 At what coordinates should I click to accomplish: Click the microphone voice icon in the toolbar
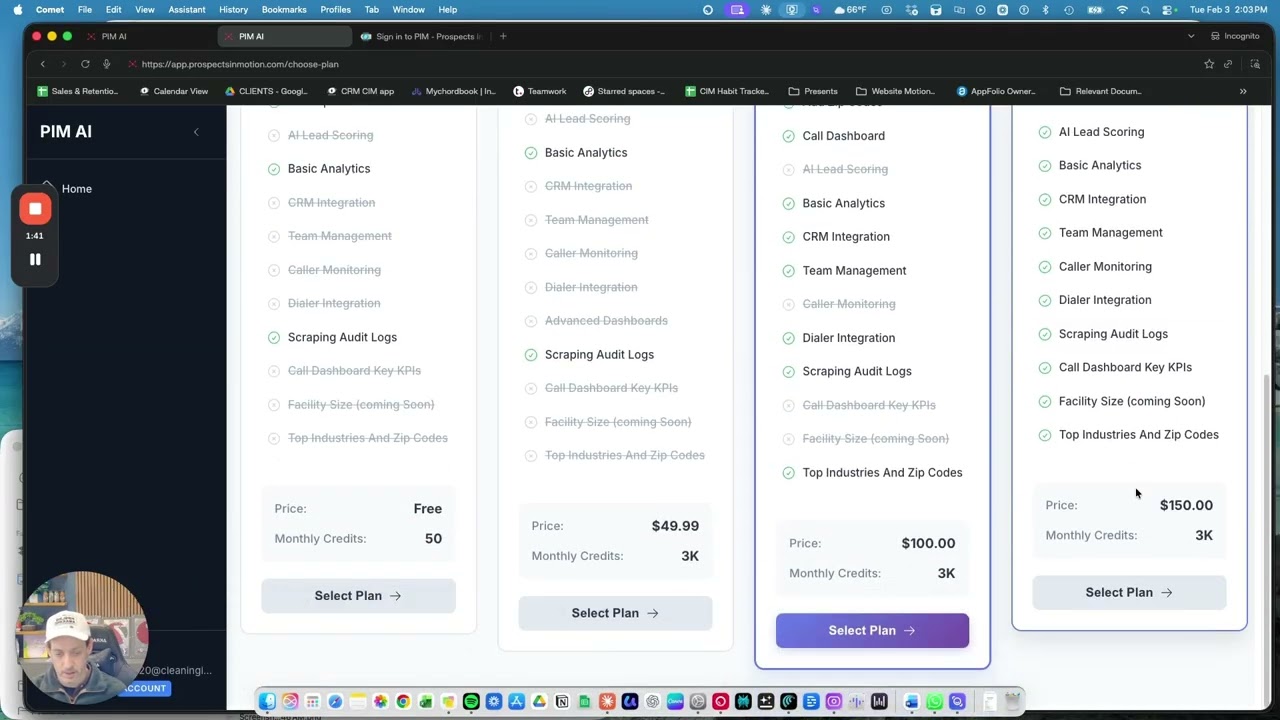coord(107,64)
